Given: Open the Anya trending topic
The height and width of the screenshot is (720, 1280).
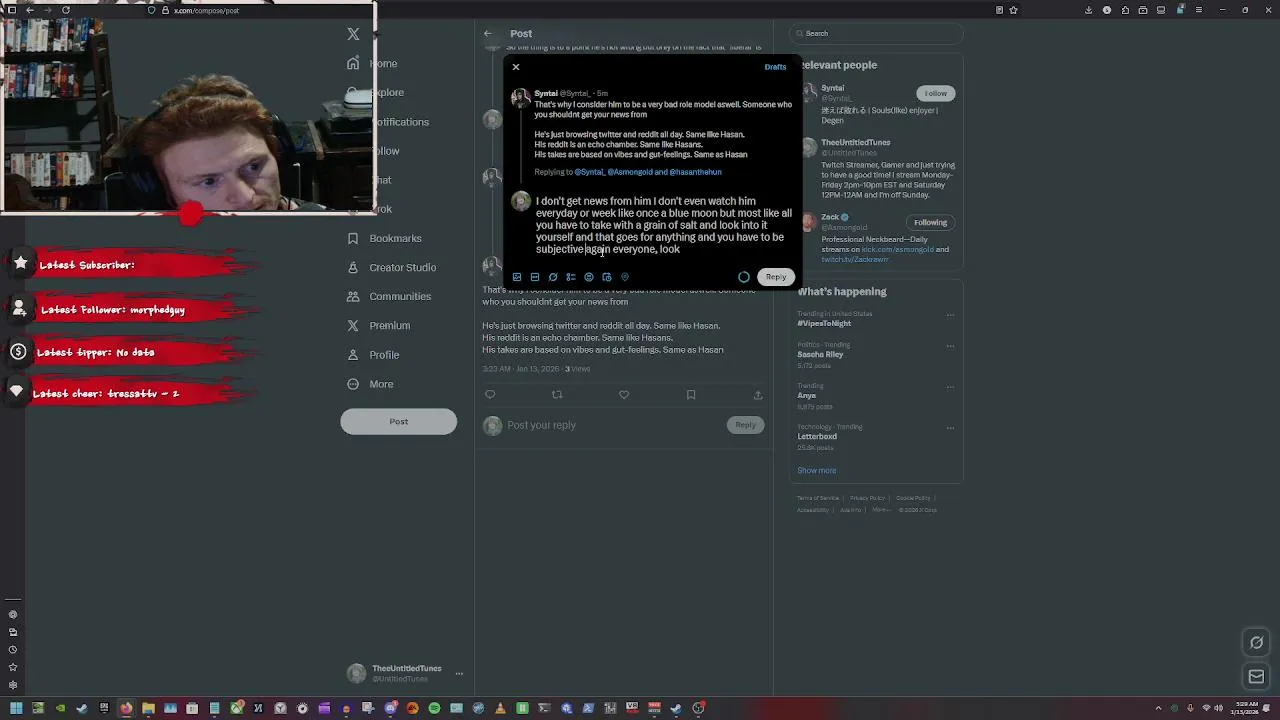Looking at the screenshot, I should coord(807,395).
